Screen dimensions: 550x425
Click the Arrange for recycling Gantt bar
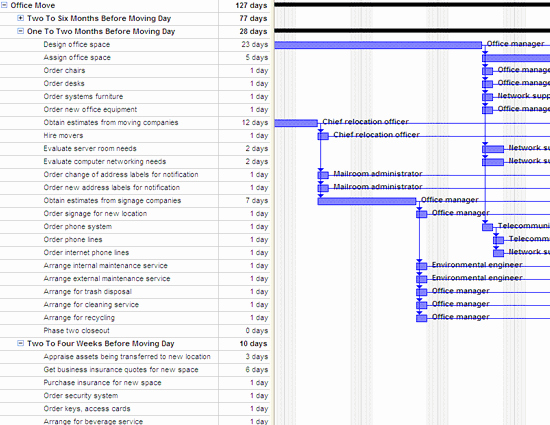(x=422, y=318)
